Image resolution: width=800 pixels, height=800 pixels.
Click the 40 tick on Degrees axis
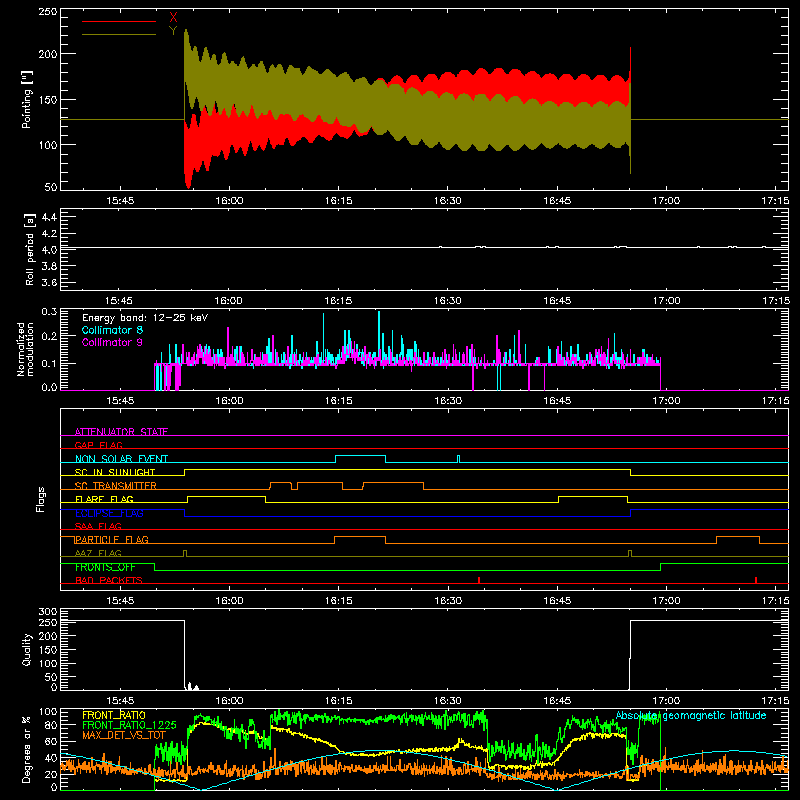[x=51, y=758]
